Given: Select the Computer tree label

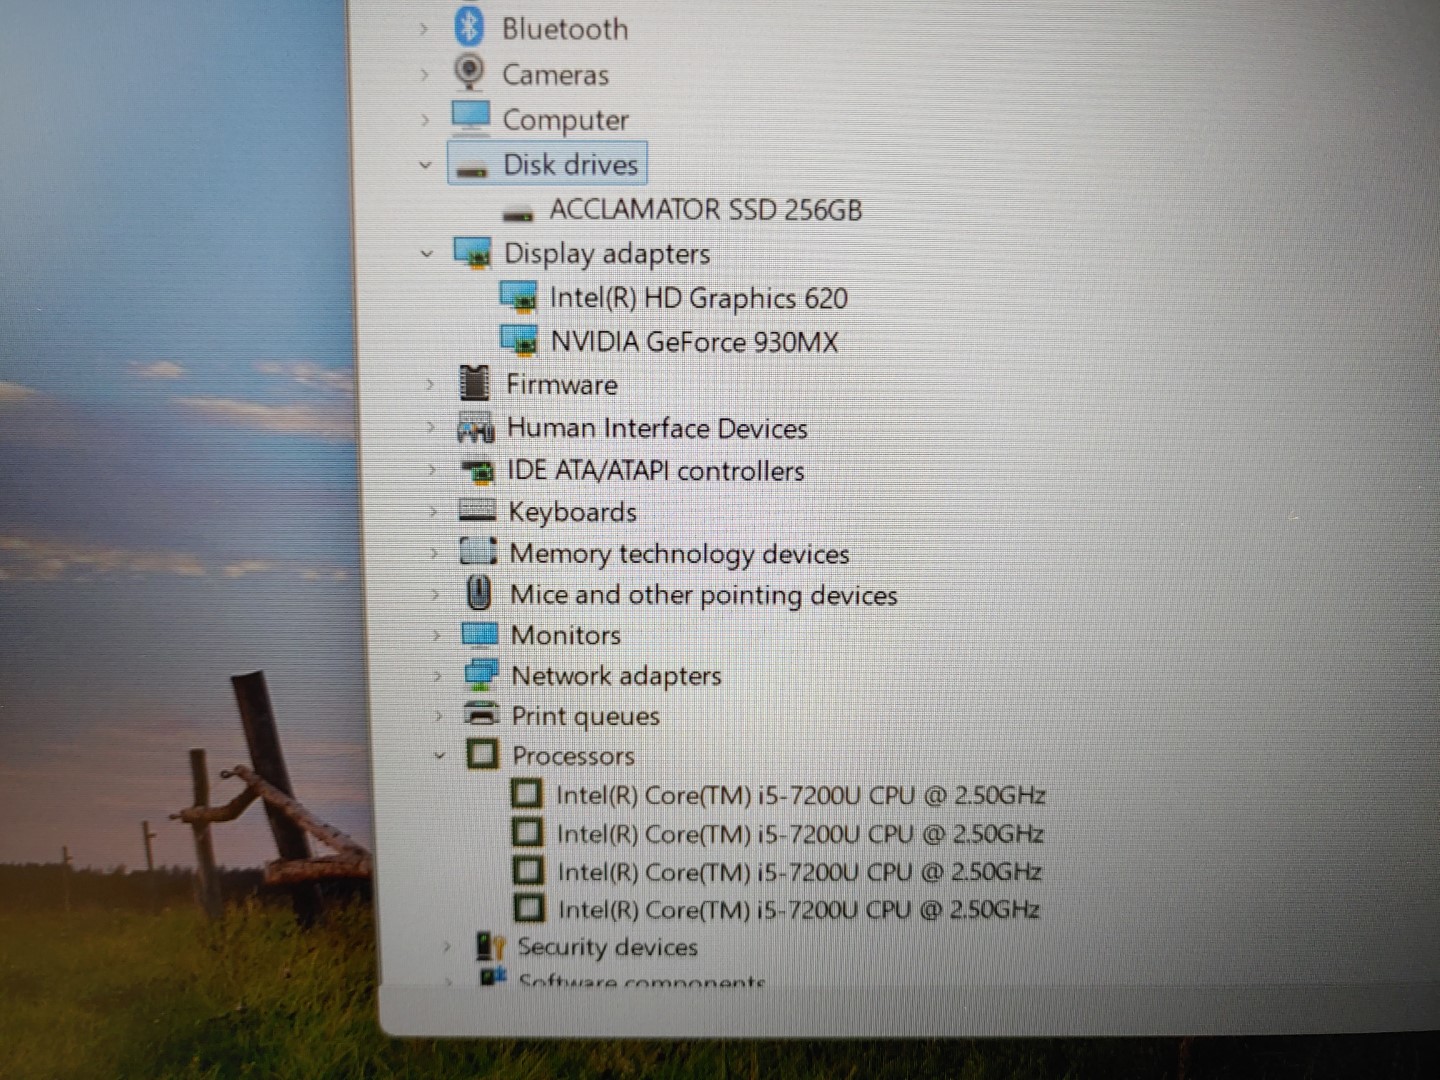Looking at the screenshot, I should [565, 120].
